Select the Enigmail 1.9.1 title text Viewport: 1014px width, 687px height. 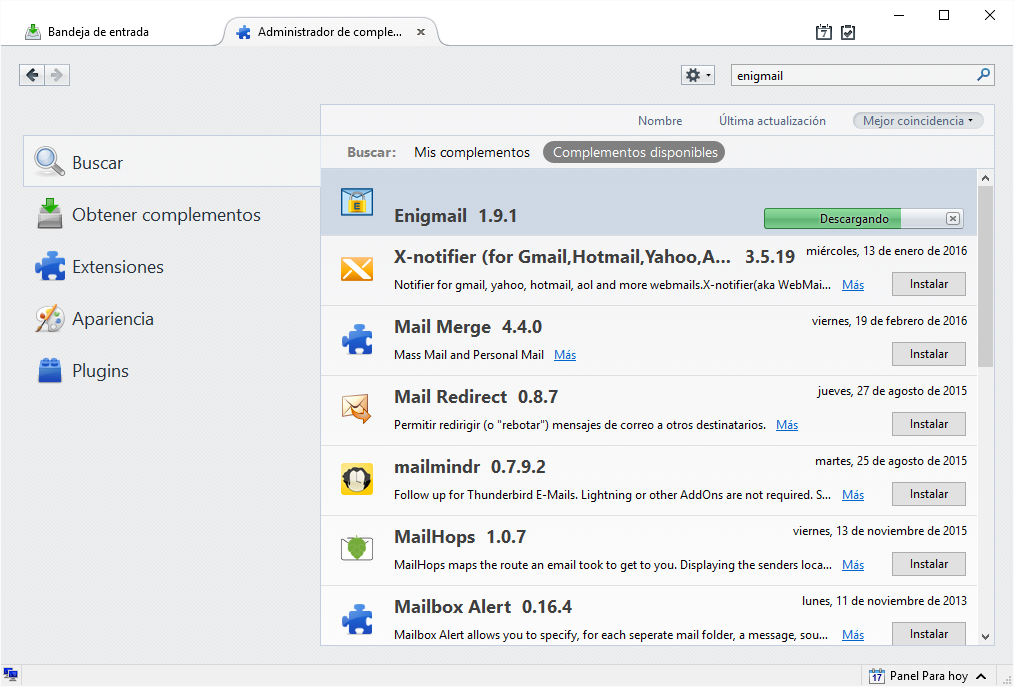click(x=455, y=215)
